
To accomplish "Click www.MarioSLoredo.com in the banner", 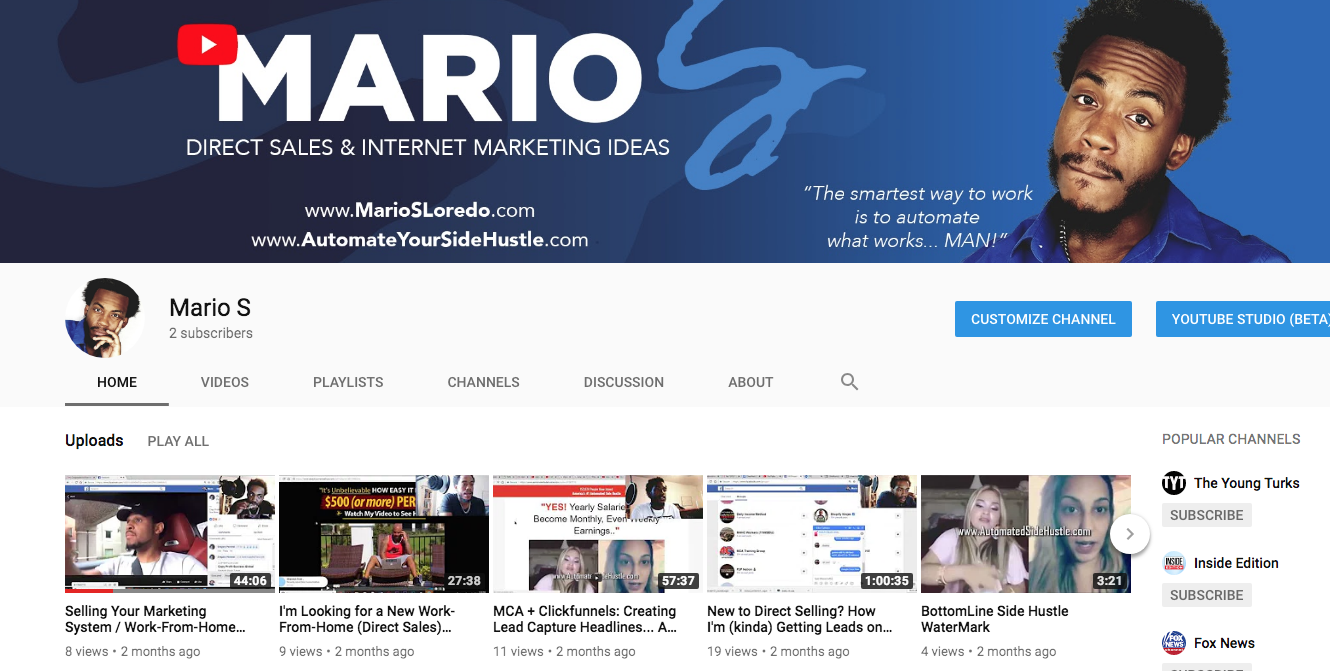I will click(x=420, y=211).
